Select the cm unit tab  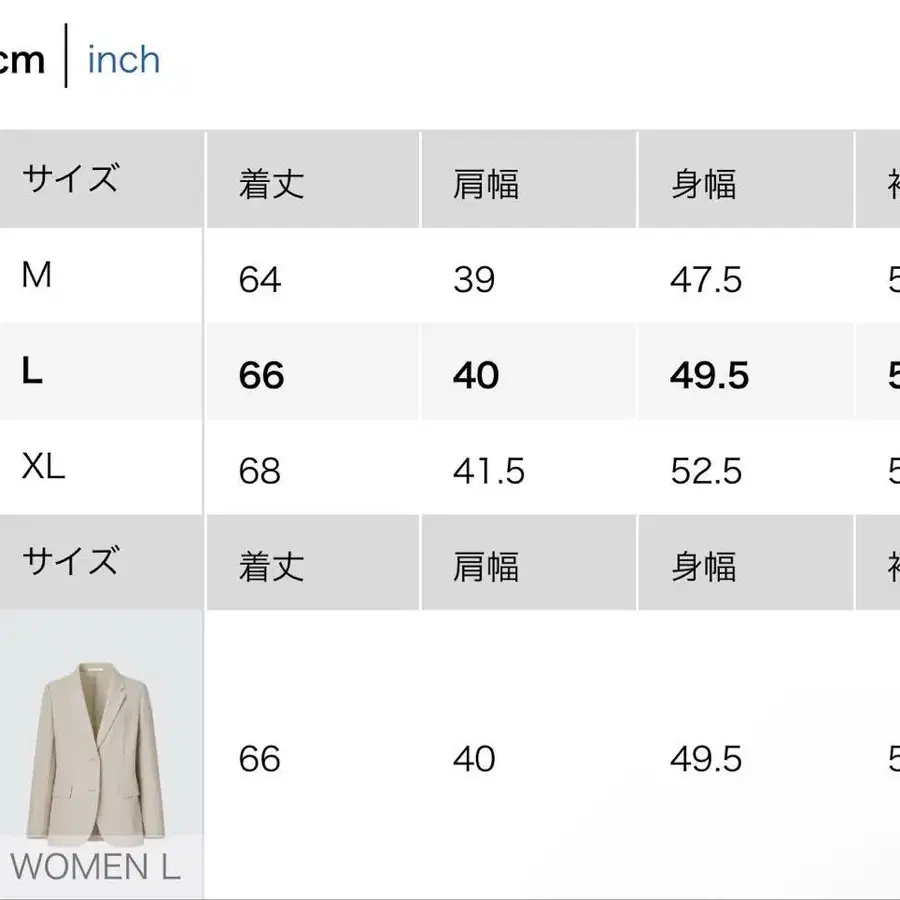22,60
